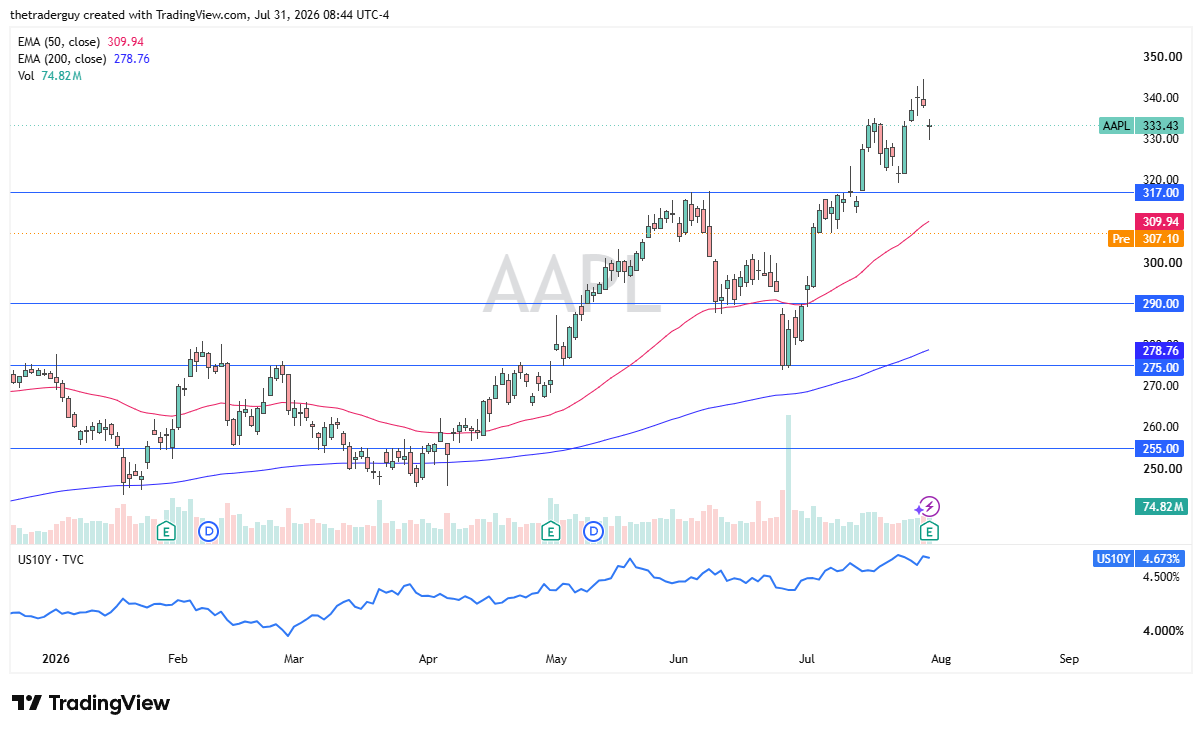Click the 300.00 price axis tick
Image resolution: width=1202 pixels, height=733 pixels.
(x=1161, y=263)
